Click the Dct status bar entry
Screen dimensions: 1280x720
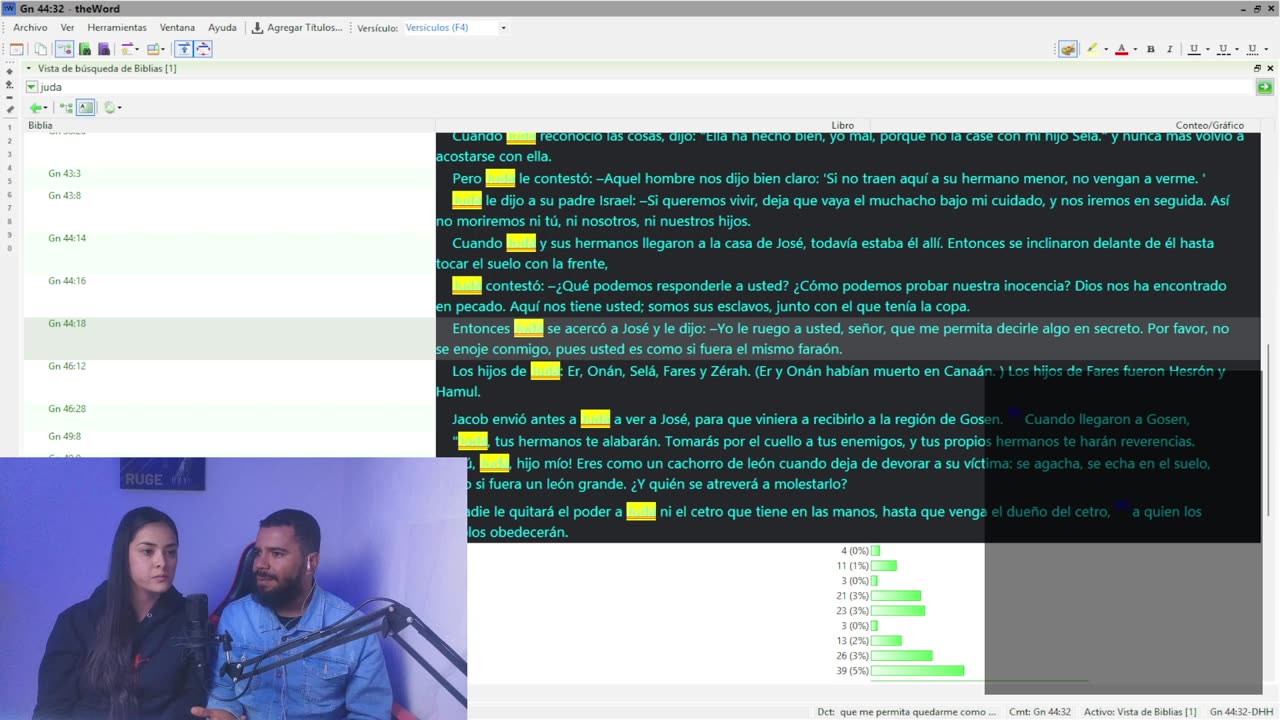pyautogui.click(x=906, y=712)
